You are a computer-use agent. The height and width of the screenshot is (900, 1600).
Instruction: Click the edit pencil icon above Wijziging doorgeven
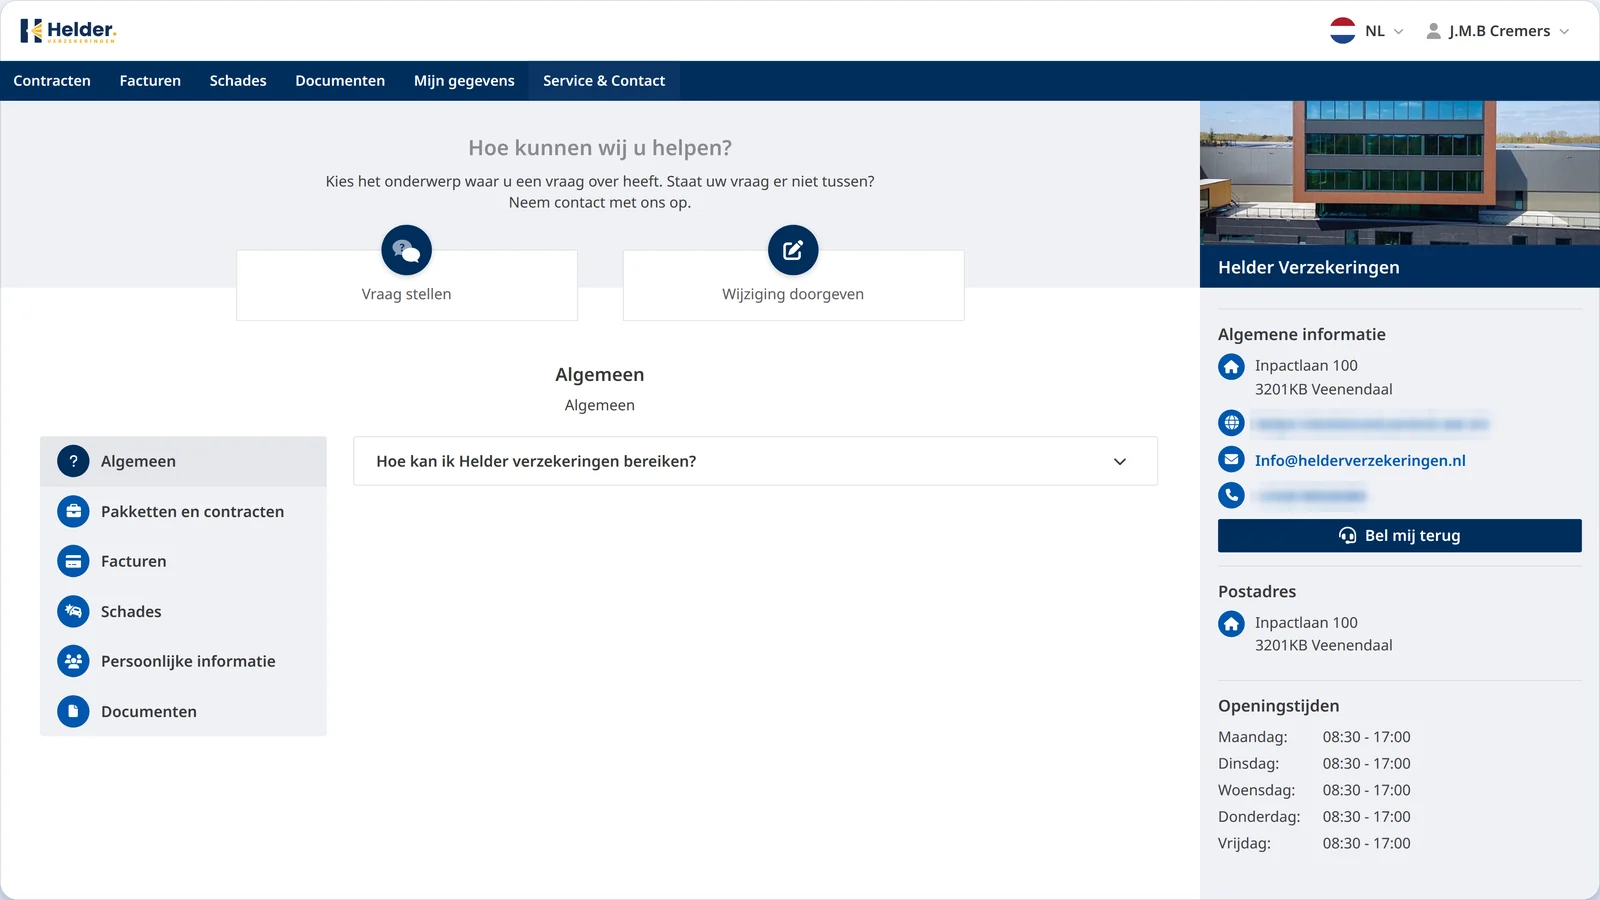click(x=793, y=250)
